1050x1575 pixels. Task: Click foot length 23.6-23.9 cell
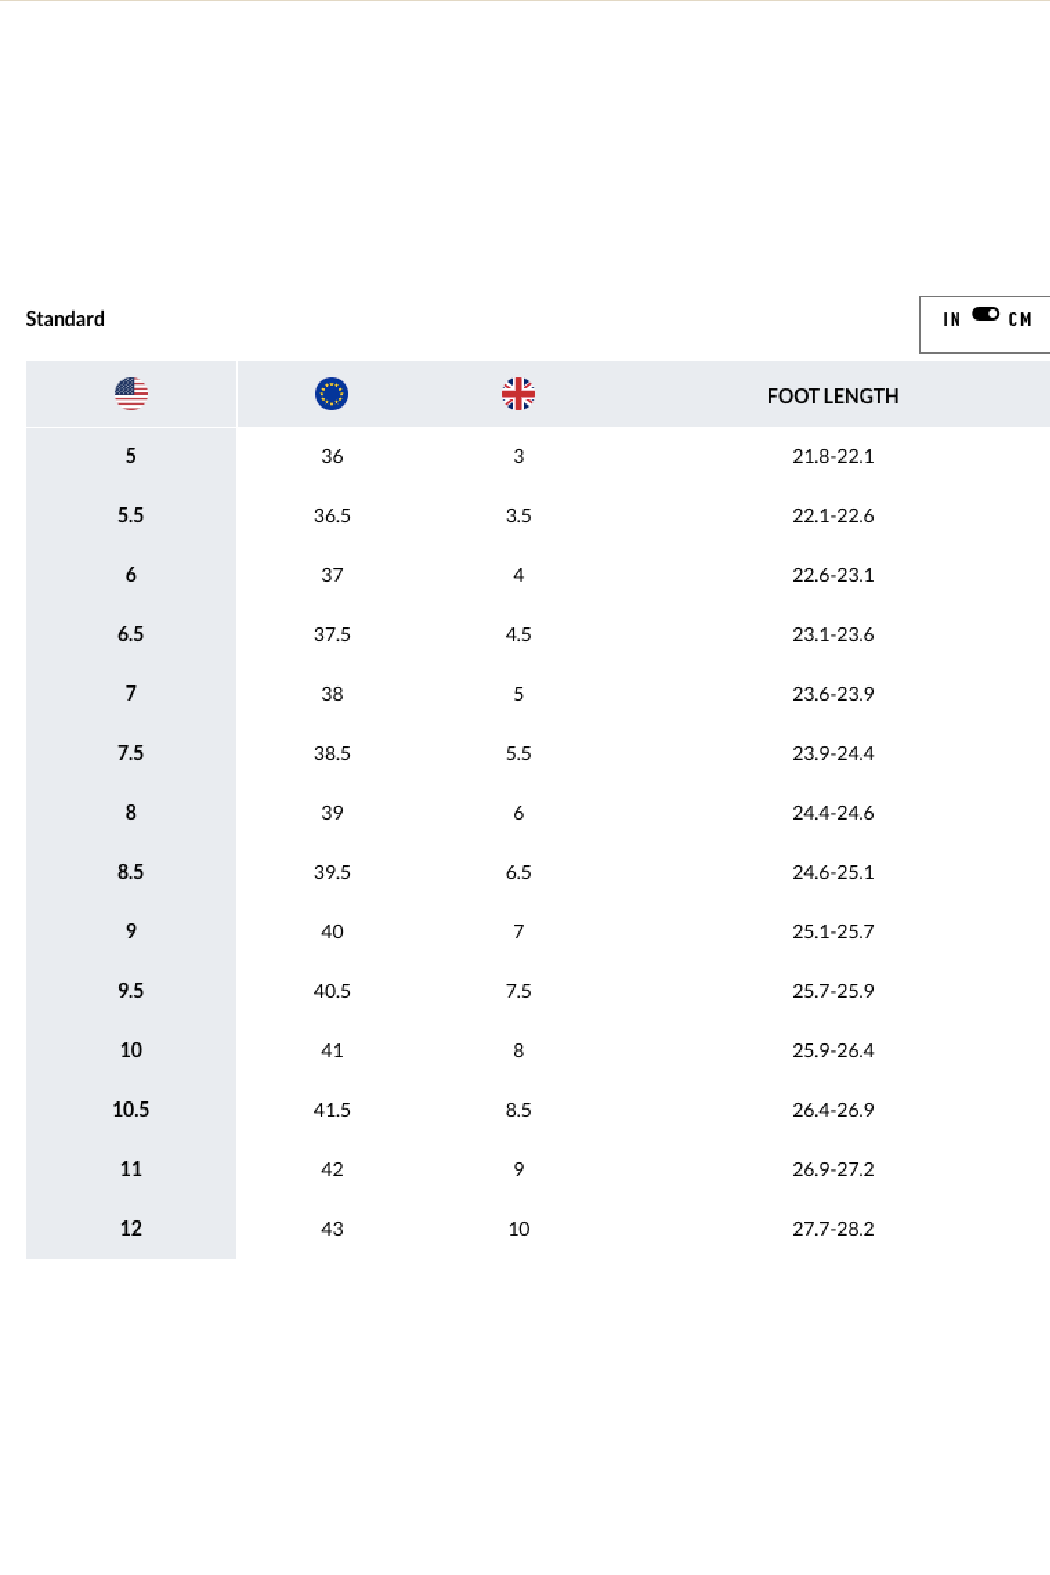point(833,694)
